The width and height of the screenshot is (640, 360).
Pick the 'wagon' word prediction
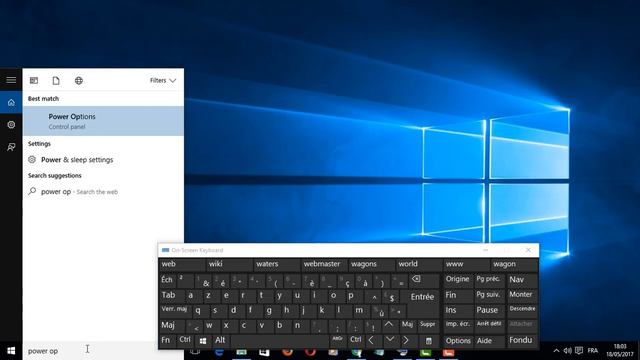click(514, 264)
